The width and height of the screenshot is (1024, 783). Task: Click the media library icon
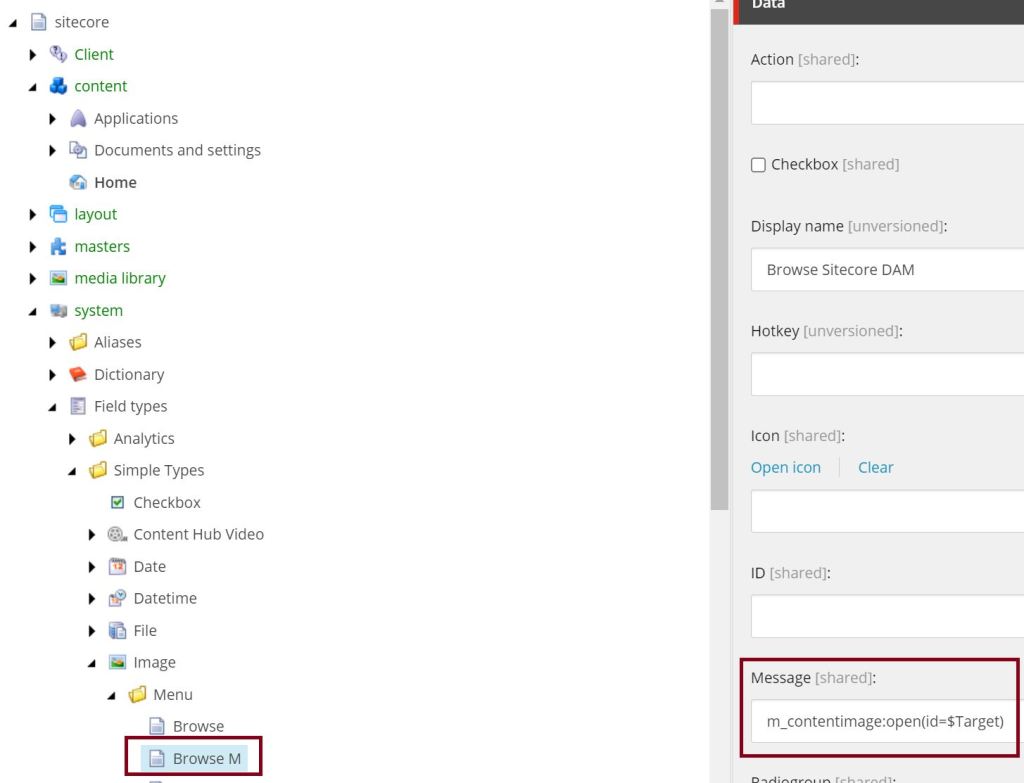click(61, 278)
